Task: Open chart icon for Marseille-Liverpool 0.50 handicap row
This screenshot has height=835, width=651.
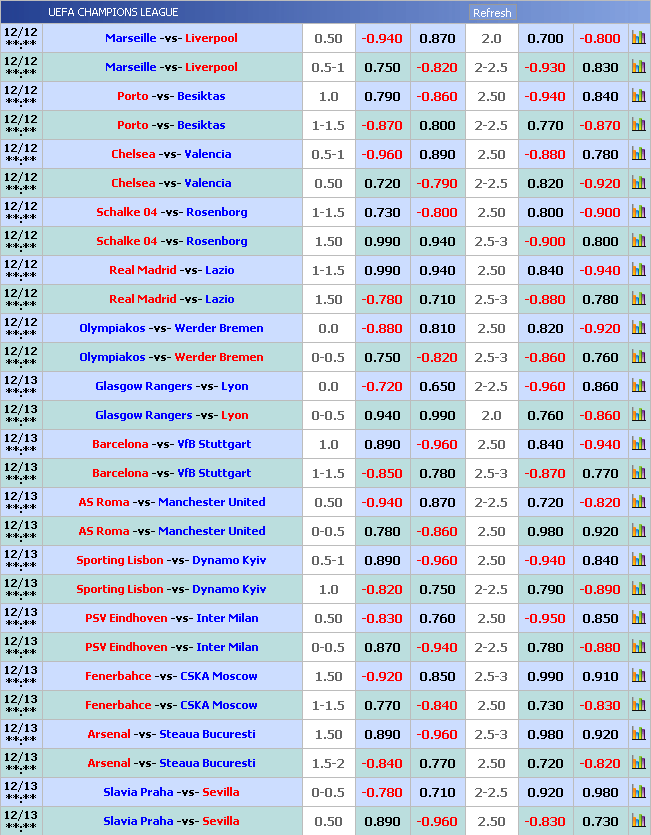Action: 638,38
